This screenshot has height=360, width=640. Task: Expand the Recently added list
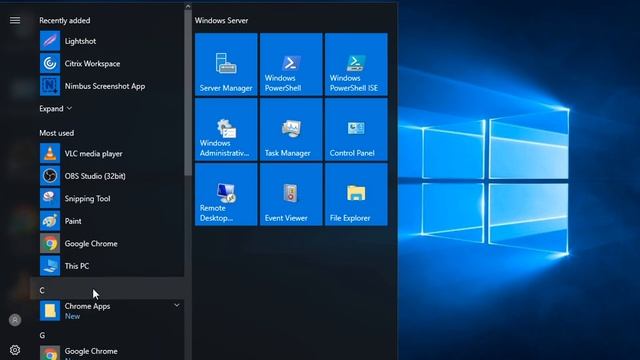point(56,109)
